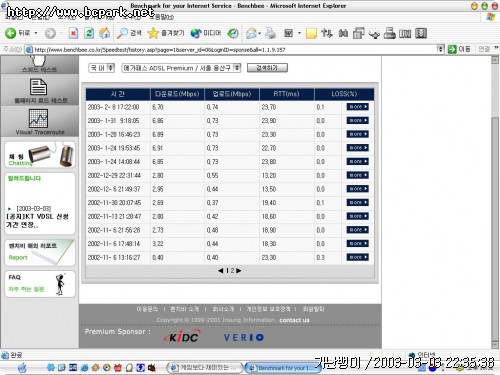Viewport: 500px width, 375px height.
Task: Click more for the 2002-11-30 20:07:45 row
Action: (357, 202)
